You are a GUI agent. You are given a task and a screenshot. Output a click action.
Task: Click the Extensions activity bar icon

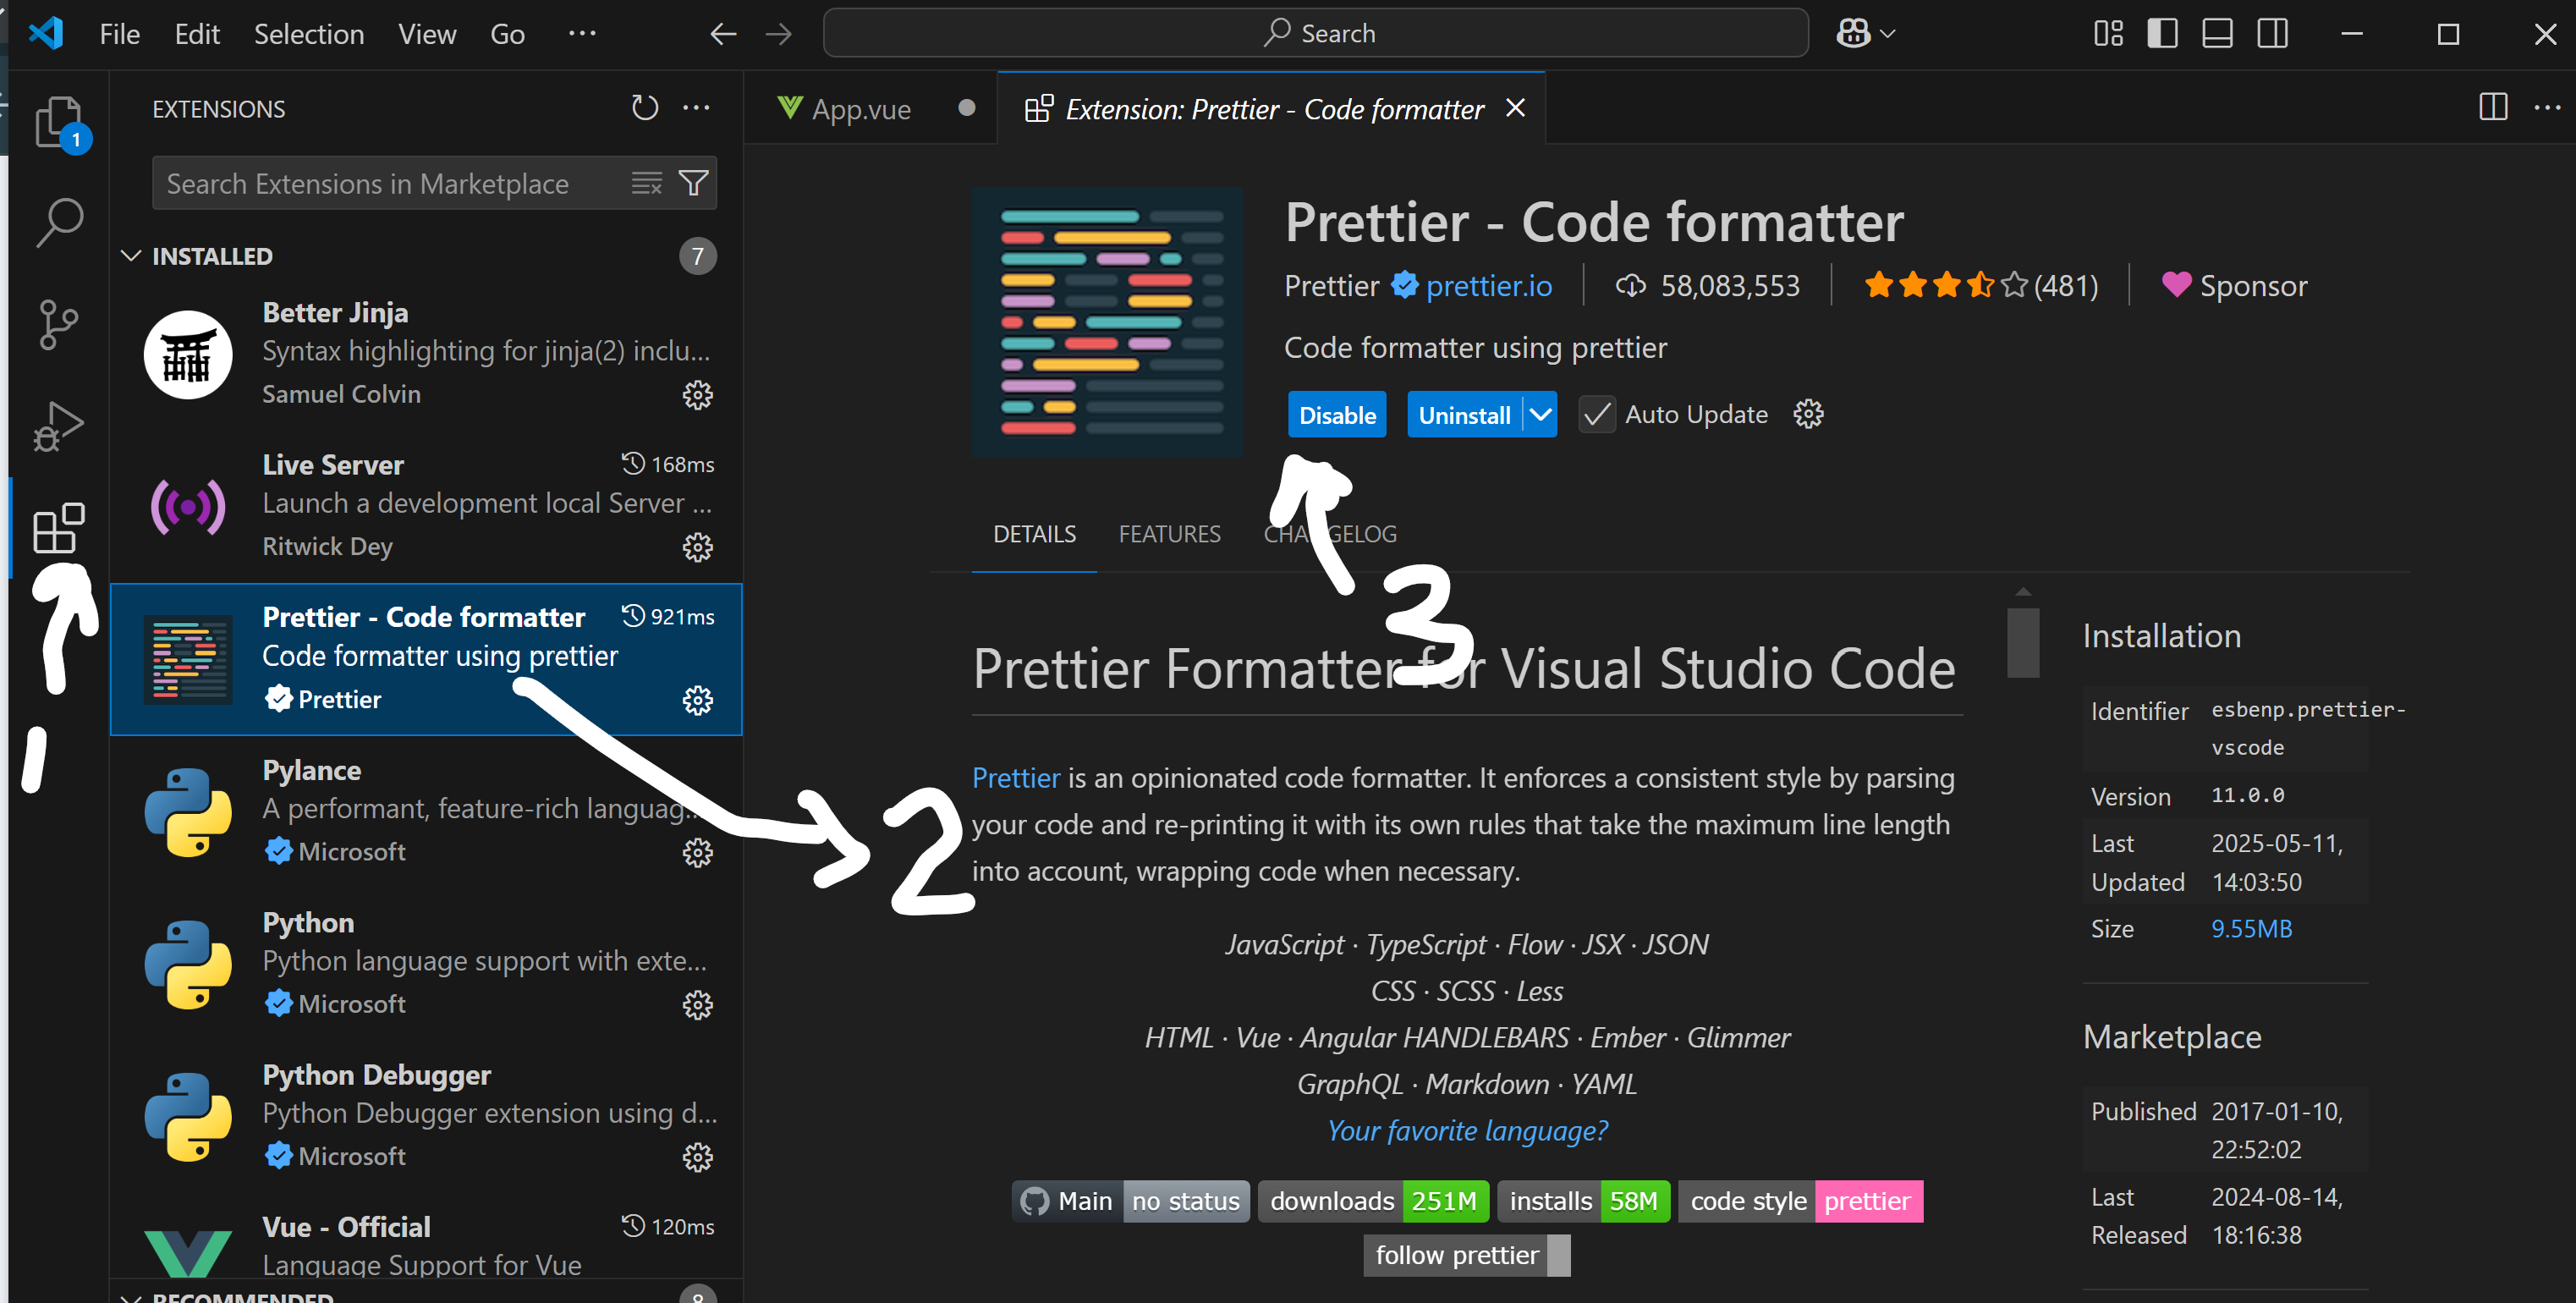pos(59,529)
